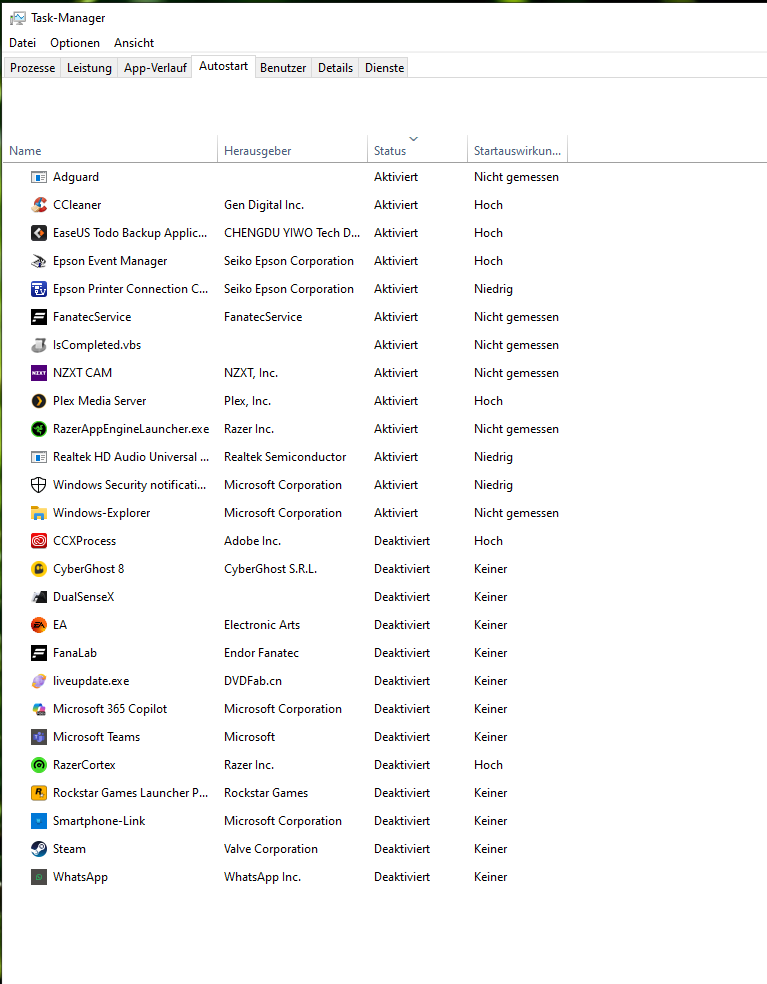Image resolution: width=767 pixels, height=984 pixels.
Task: Click the CyberGhost S.R.L. publisher text
Action: point(271,569)
